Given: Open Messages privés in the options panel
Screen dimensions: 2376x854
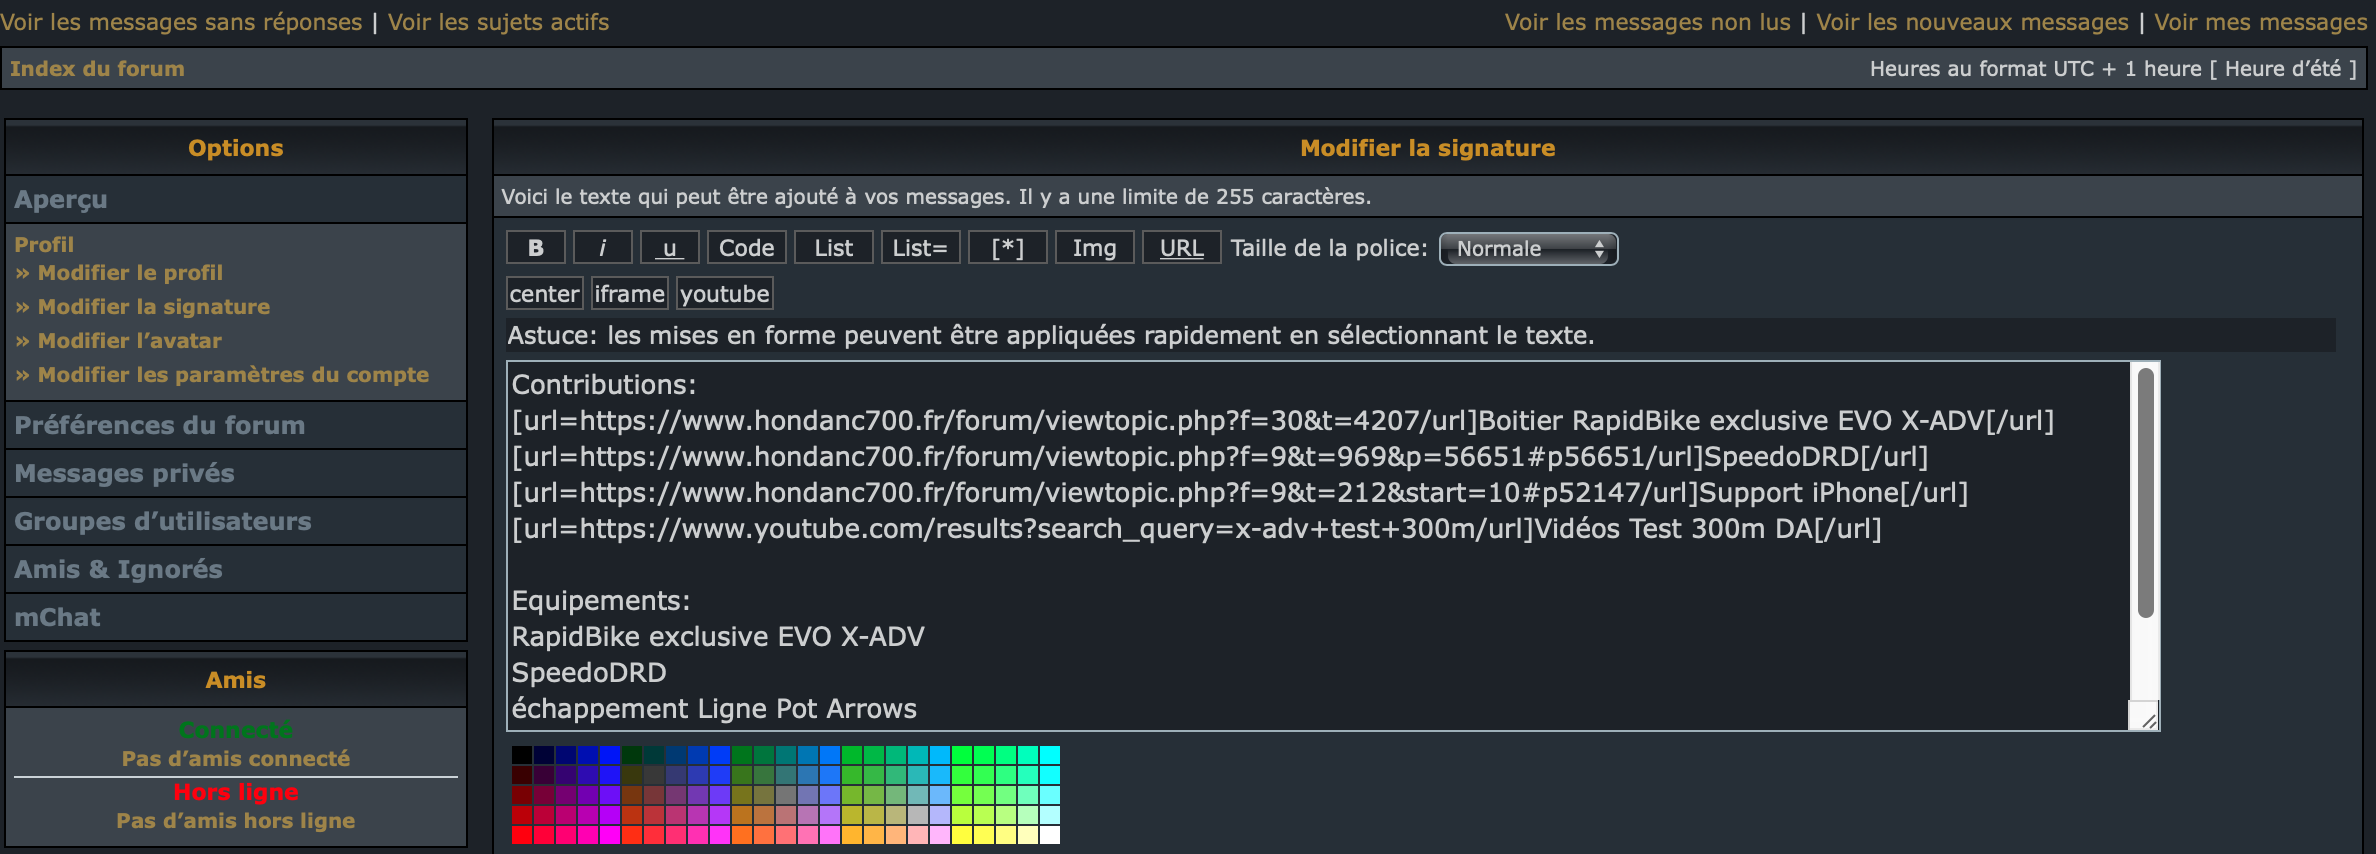Looking at the screenshot, I should point(124,473).
